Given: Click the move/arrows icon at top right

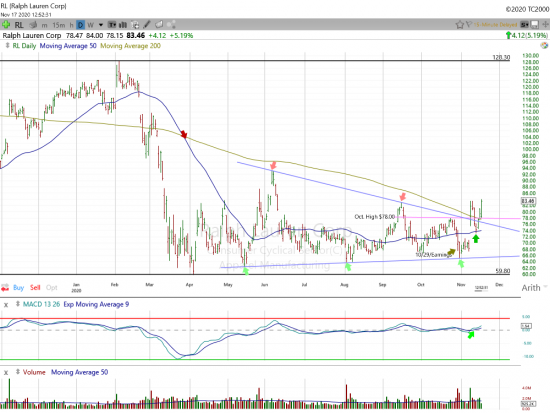Looking at the screenshot, I should point(545,25).
